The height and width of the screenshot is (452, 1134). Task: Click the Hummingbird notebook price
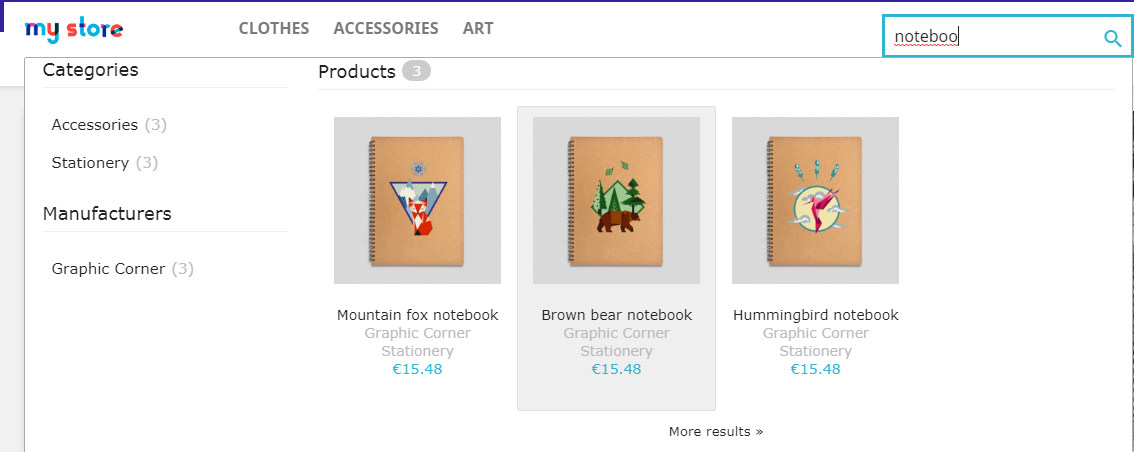click(x=815, y=369)
